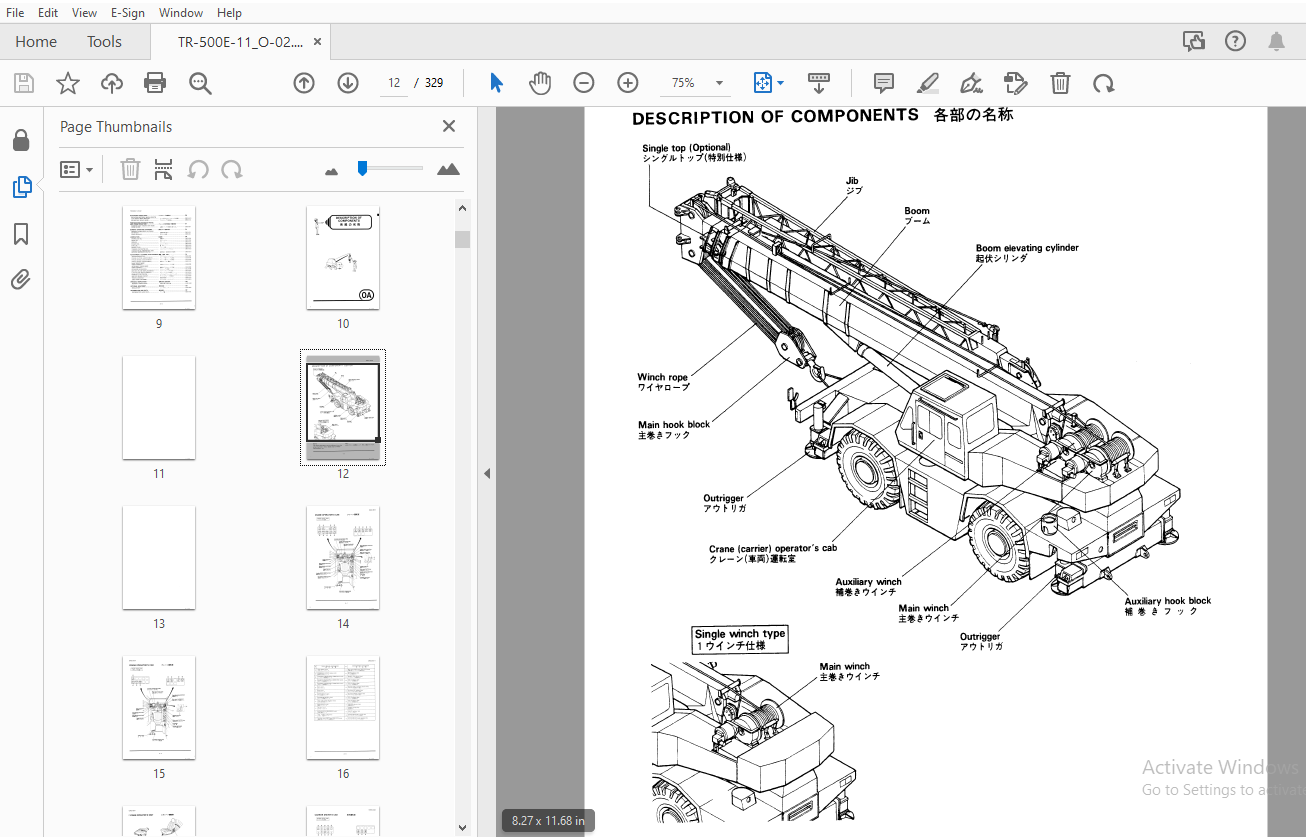Show the page thumbnails sidebar icon
This screenshot has width=1306, height=837.
(x=21, y=187)
